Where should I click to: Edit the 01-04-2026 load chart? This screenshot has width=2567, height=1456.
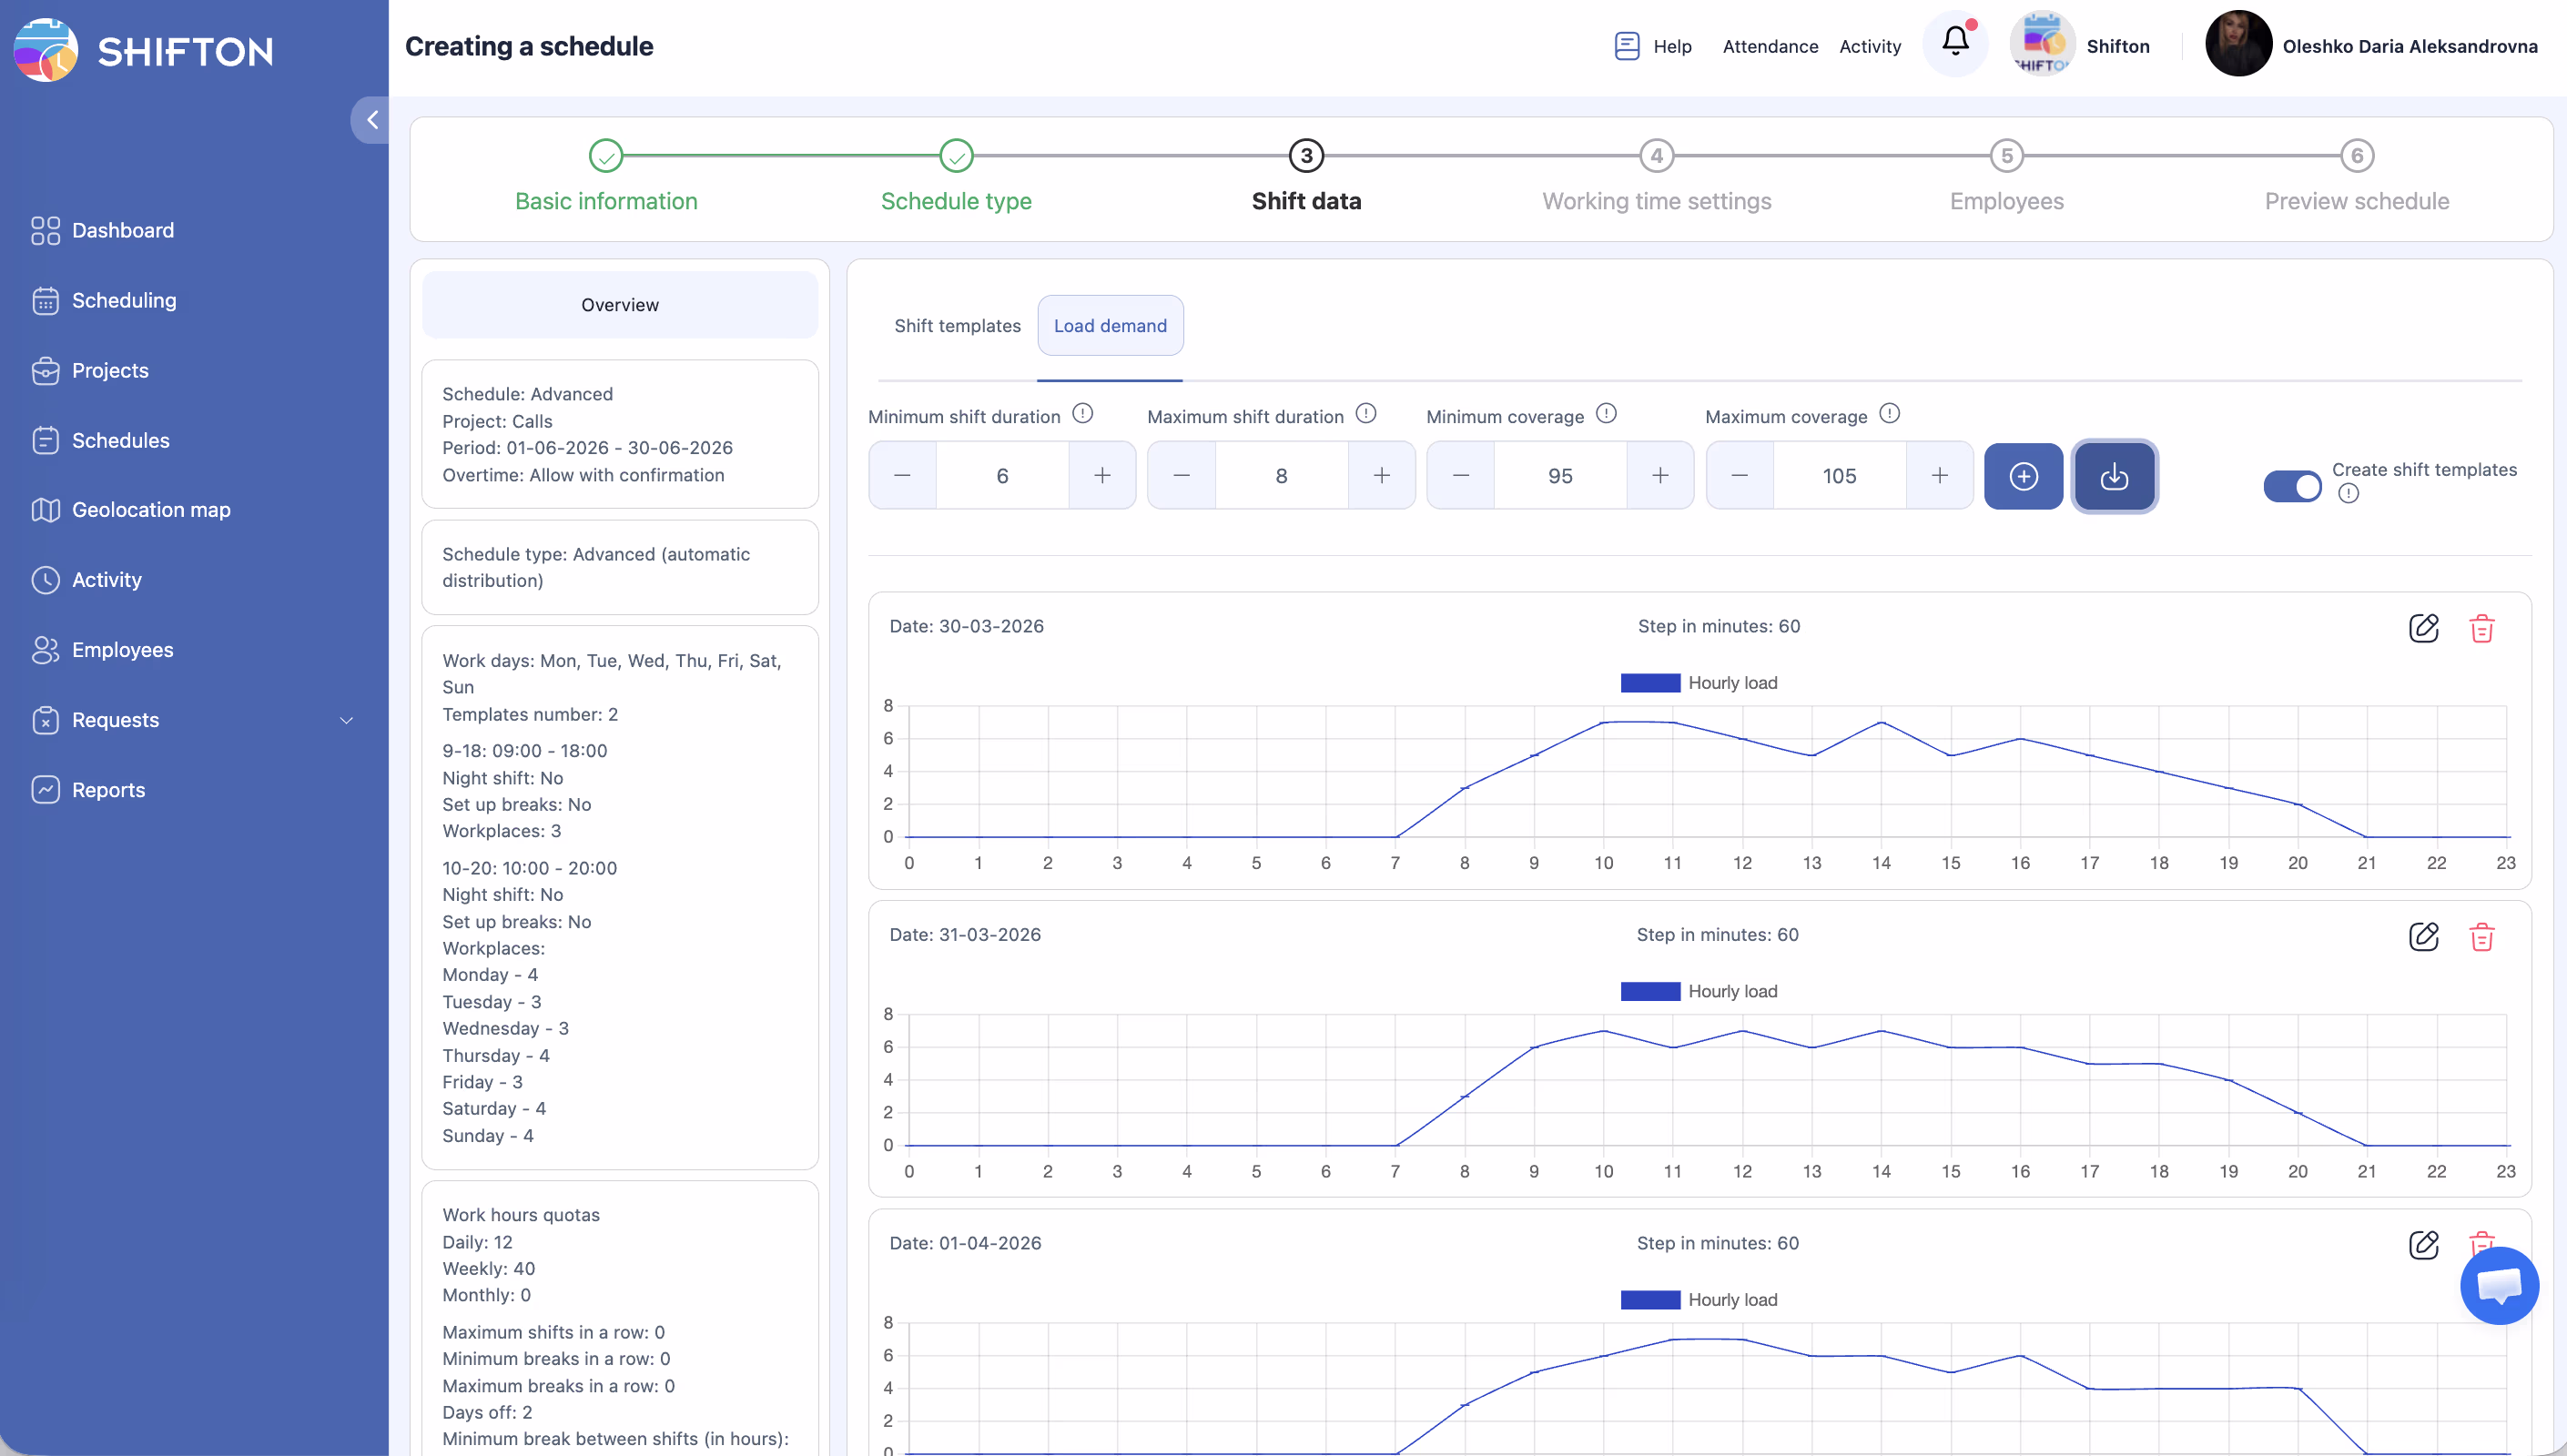(2423, 1245)
